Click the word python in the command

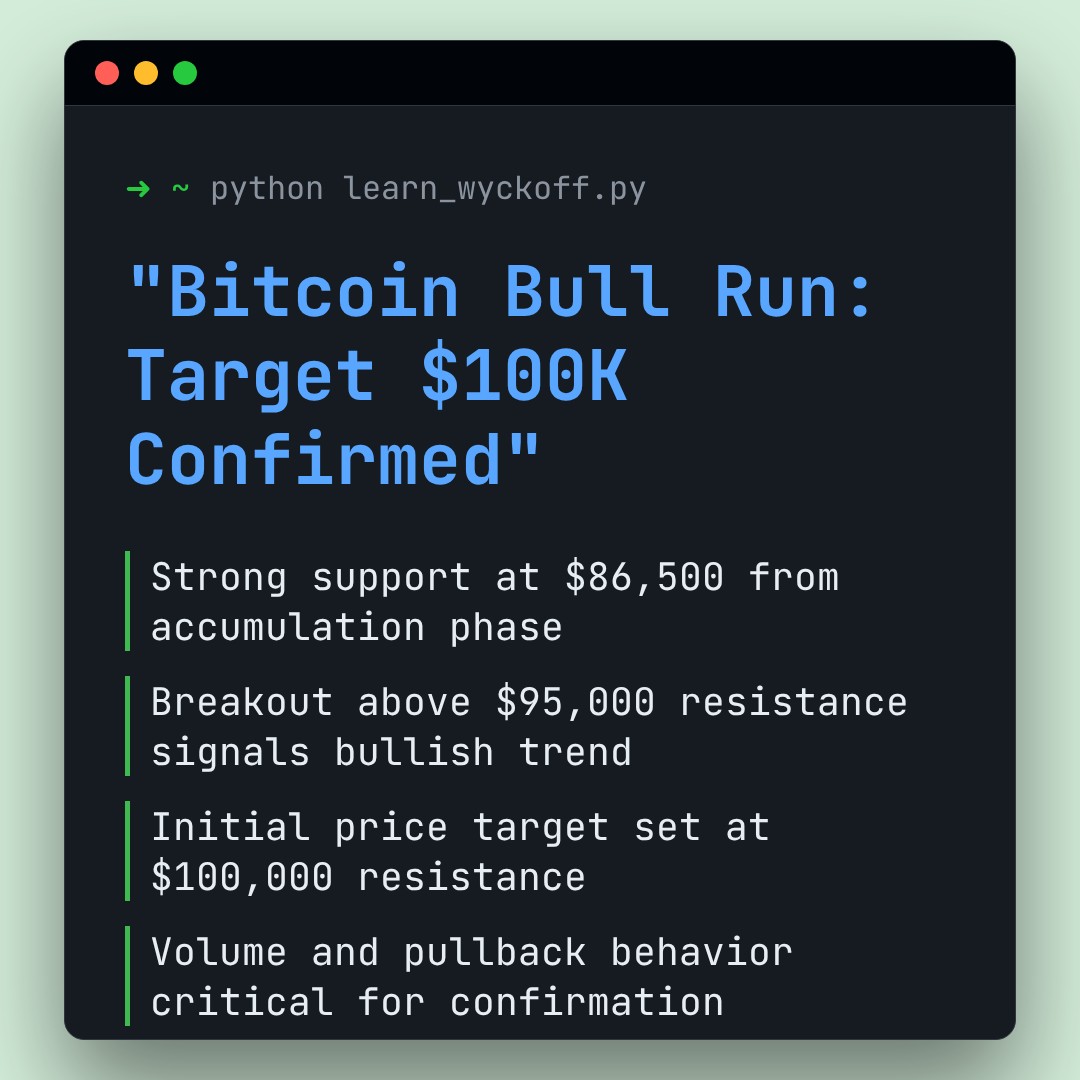267,188
